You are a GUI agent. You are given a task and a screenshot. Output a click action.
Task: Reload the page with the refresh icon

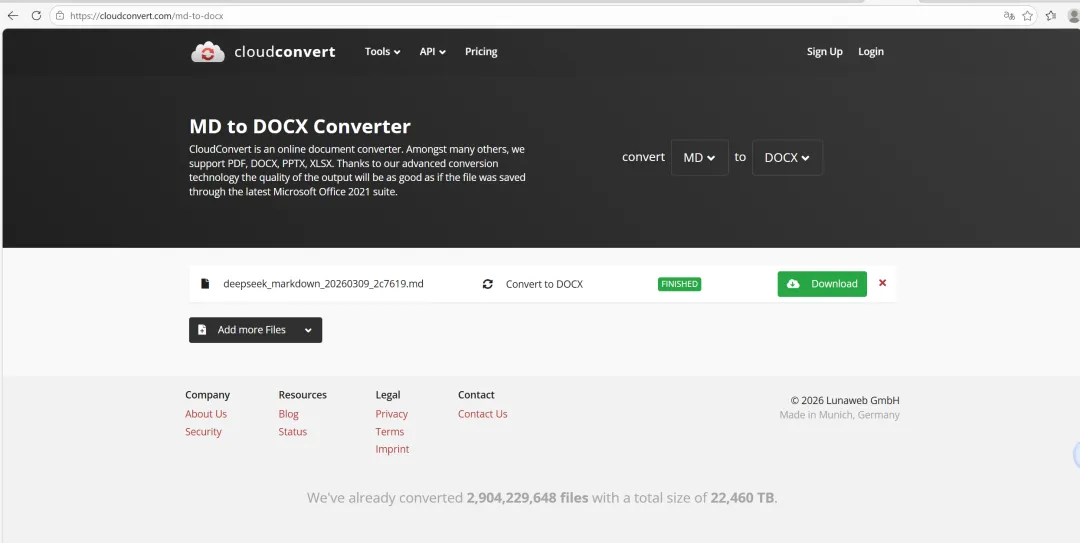(37, 16)
